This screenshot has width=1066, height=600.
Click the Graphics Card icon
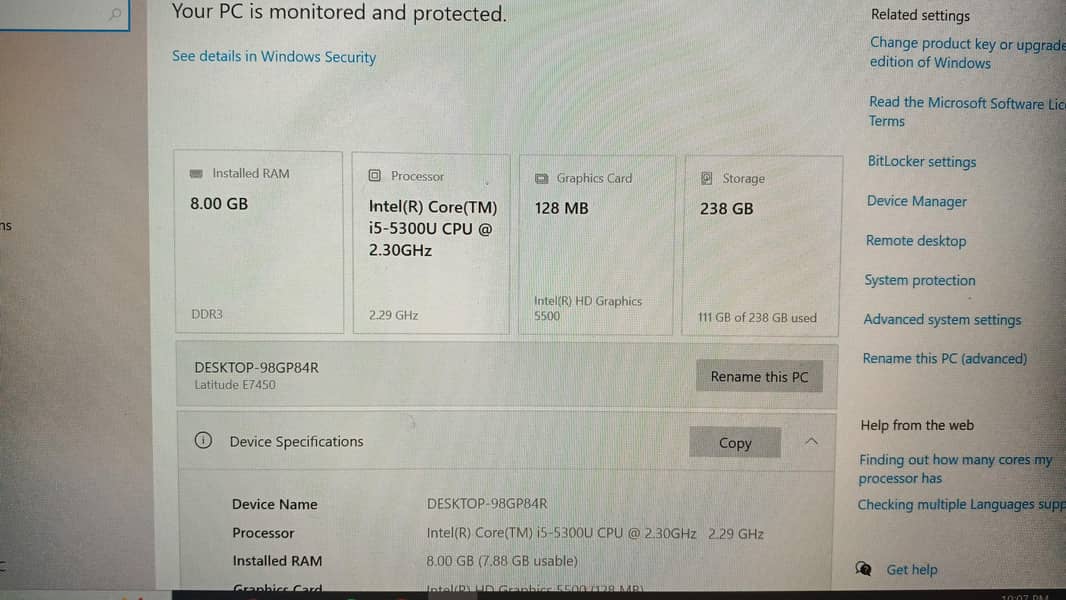coord(541,179)
